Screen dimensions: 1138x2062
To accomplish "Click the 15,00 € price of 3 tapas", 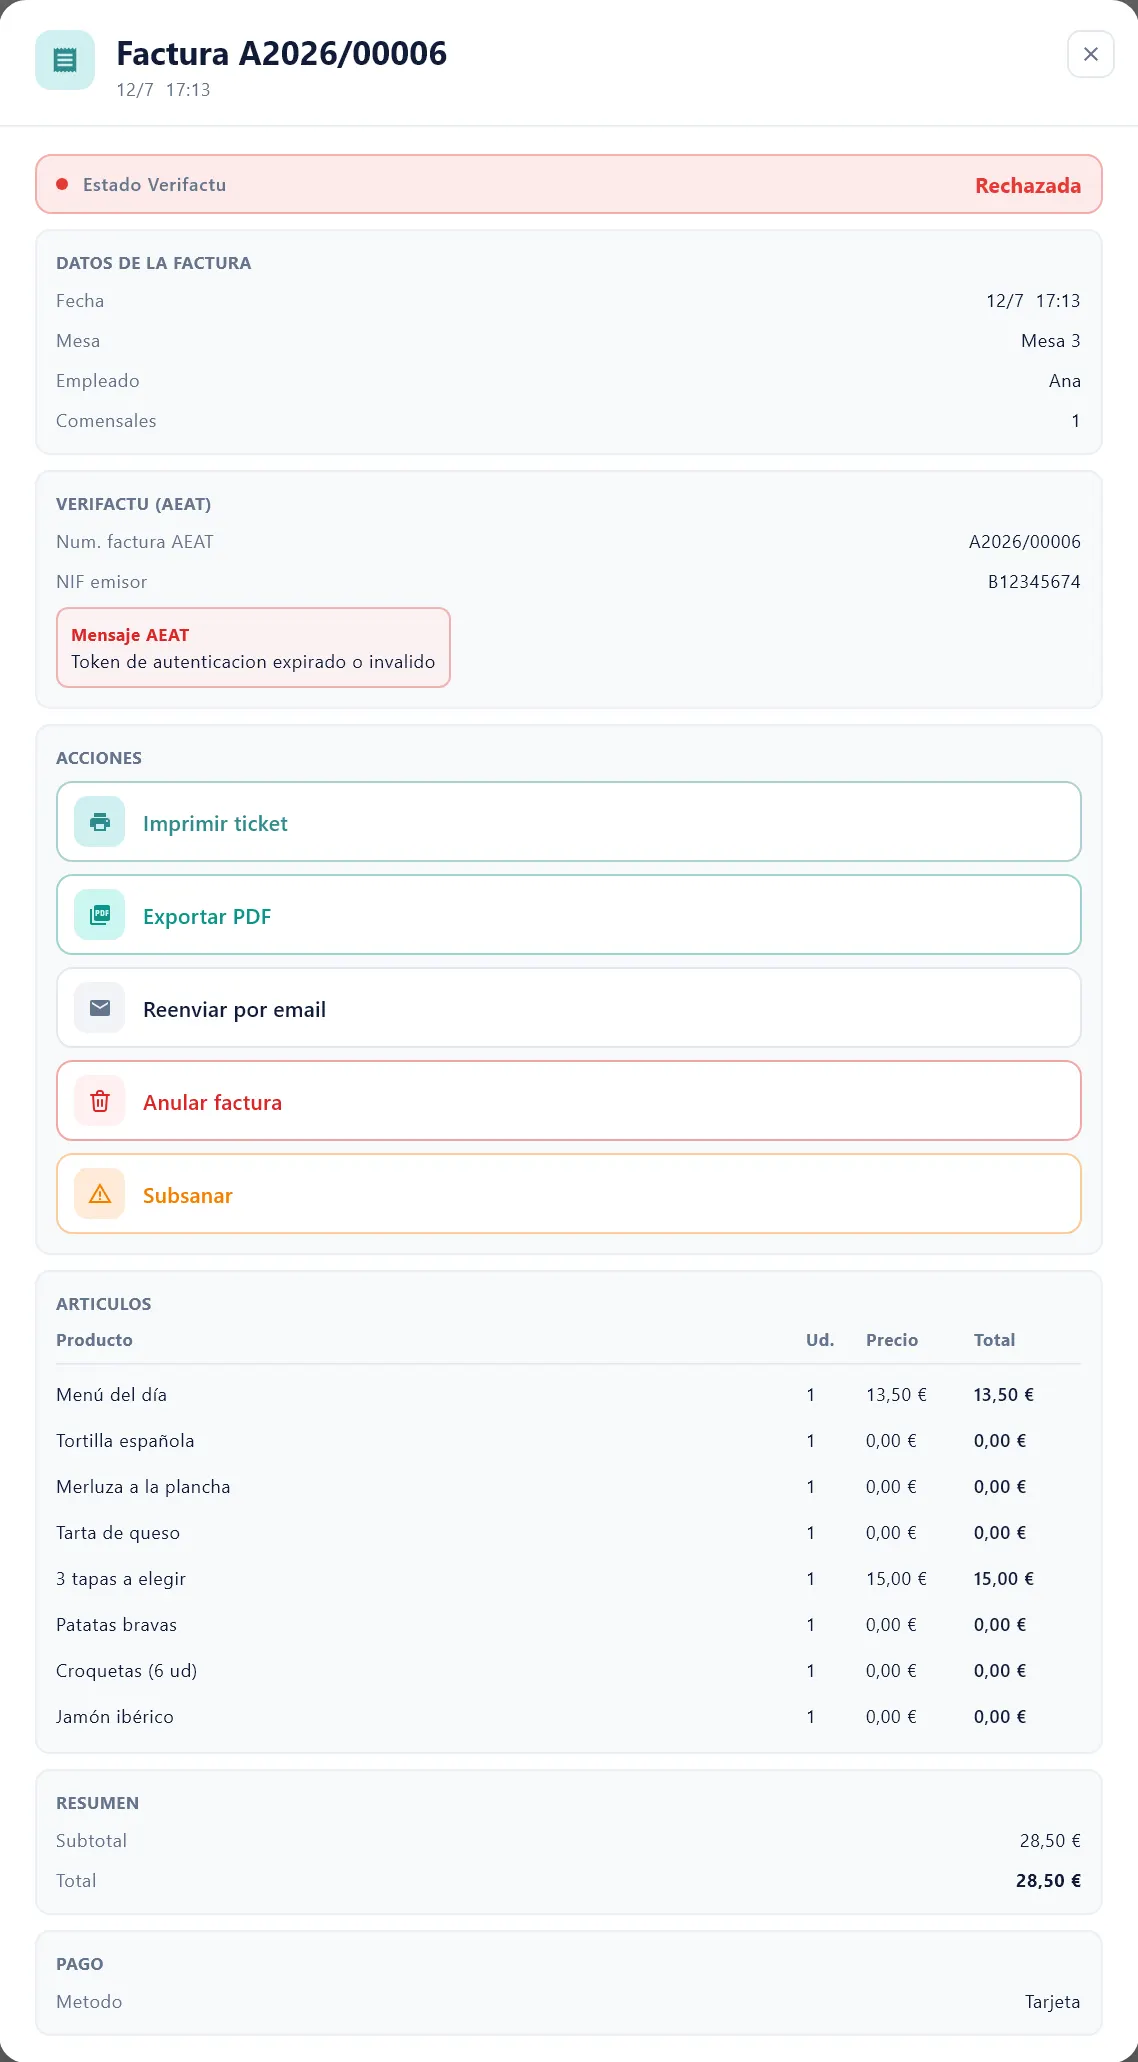I will pos(896,1579).
